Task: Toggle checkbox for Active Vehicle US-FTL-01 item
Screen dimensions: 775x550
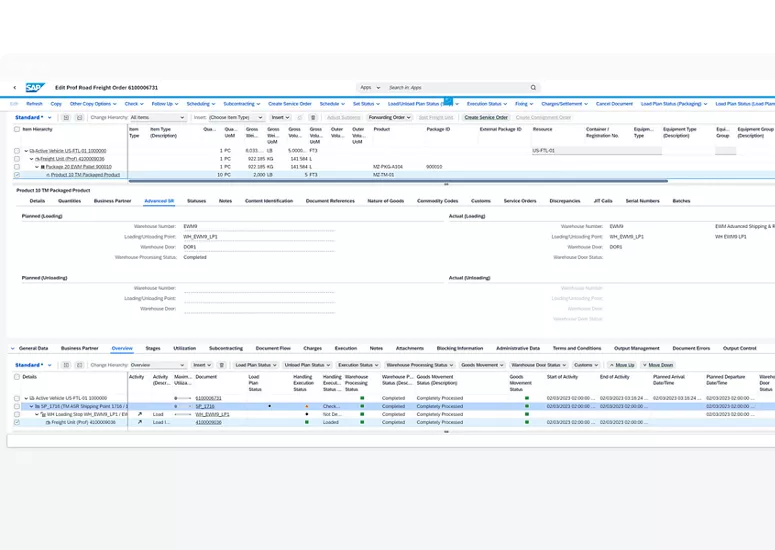Action: pyautogui.click(x=17, y=151)
